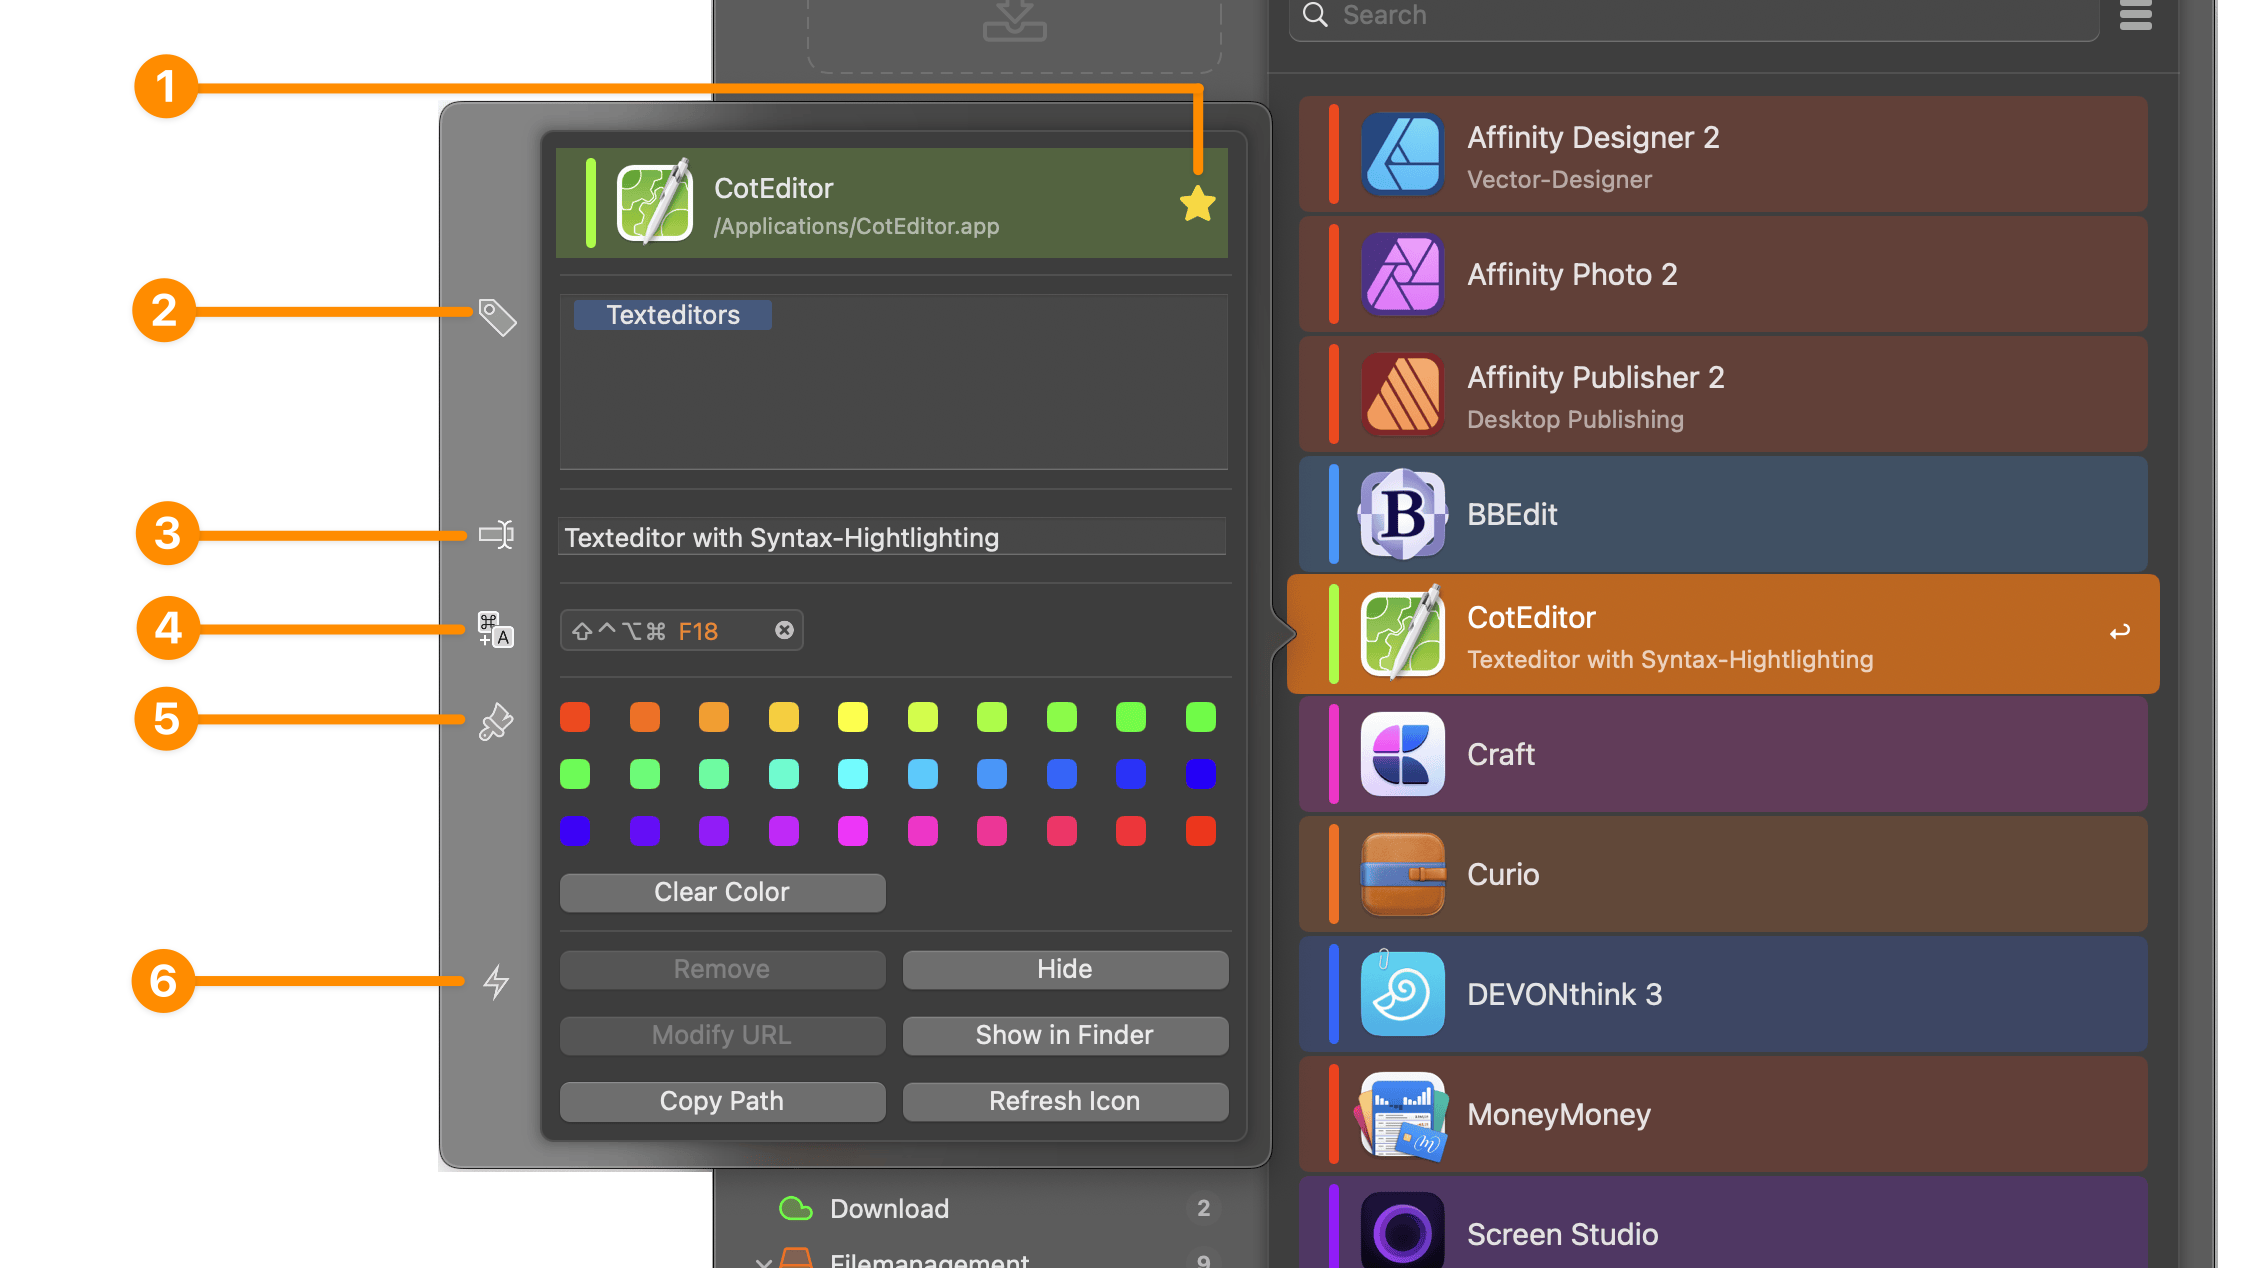Select Affinity Photo 2 in the list
This screenshot has width=2246, height=1268.
point(1723,274)
